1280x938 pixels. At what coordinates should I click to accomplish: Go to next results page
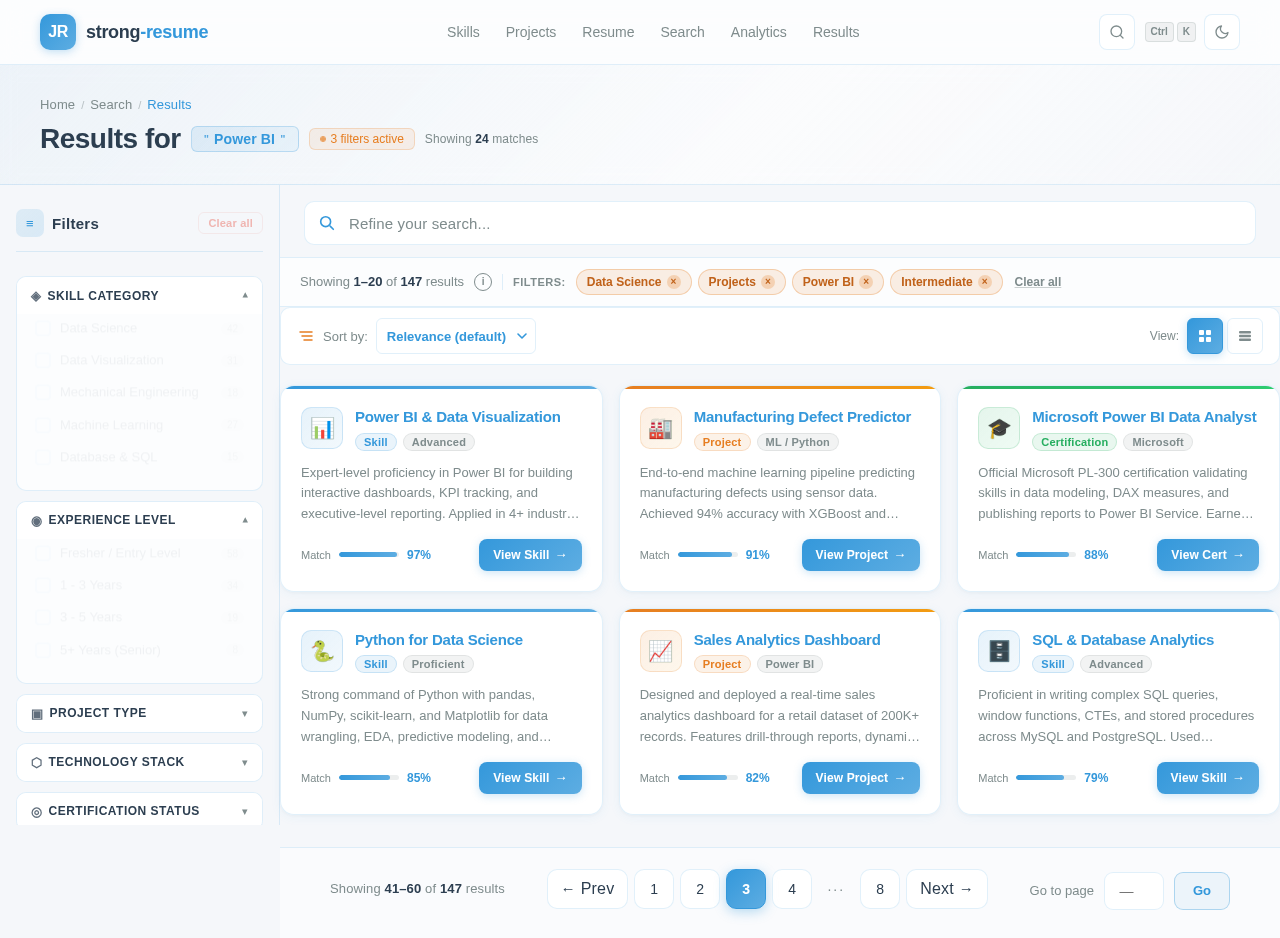[946, 889]
